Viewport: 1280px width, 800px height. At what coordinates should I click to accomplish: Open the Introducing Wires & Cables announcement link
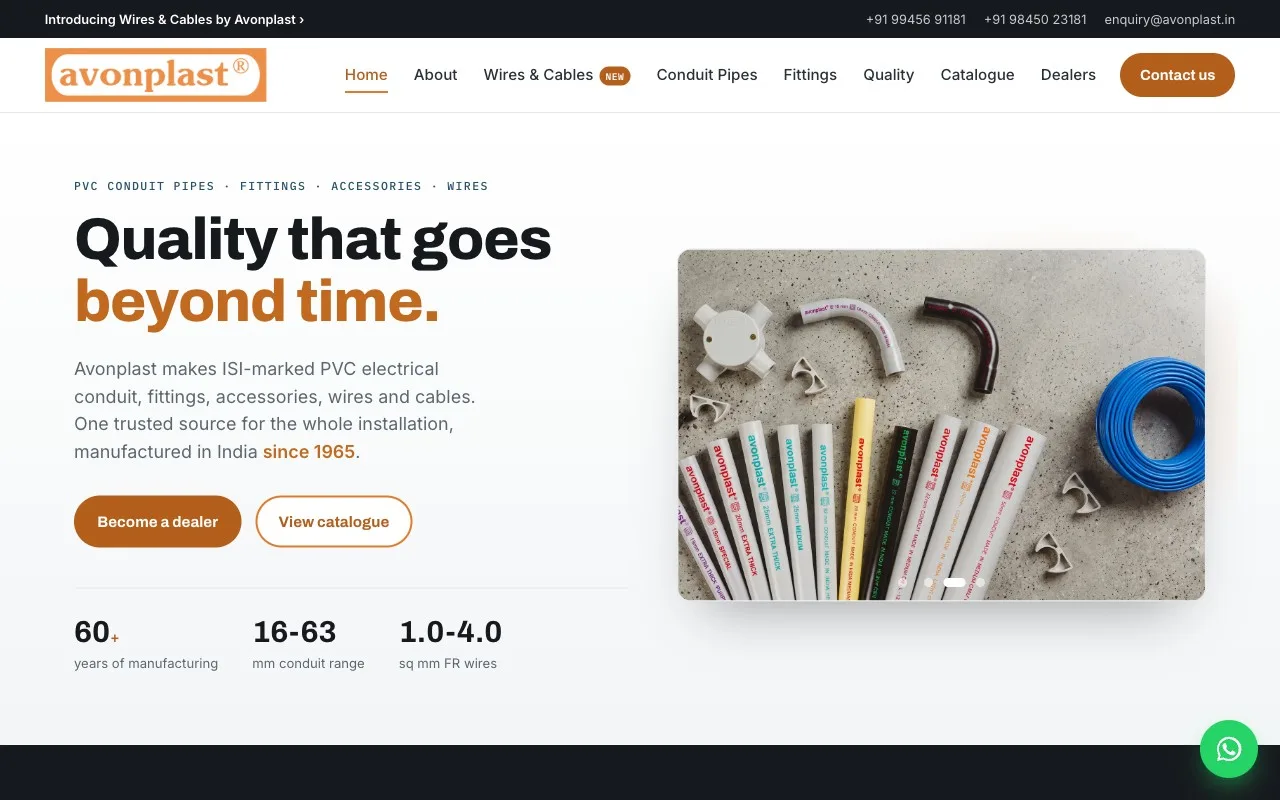(x=175, y=19)
